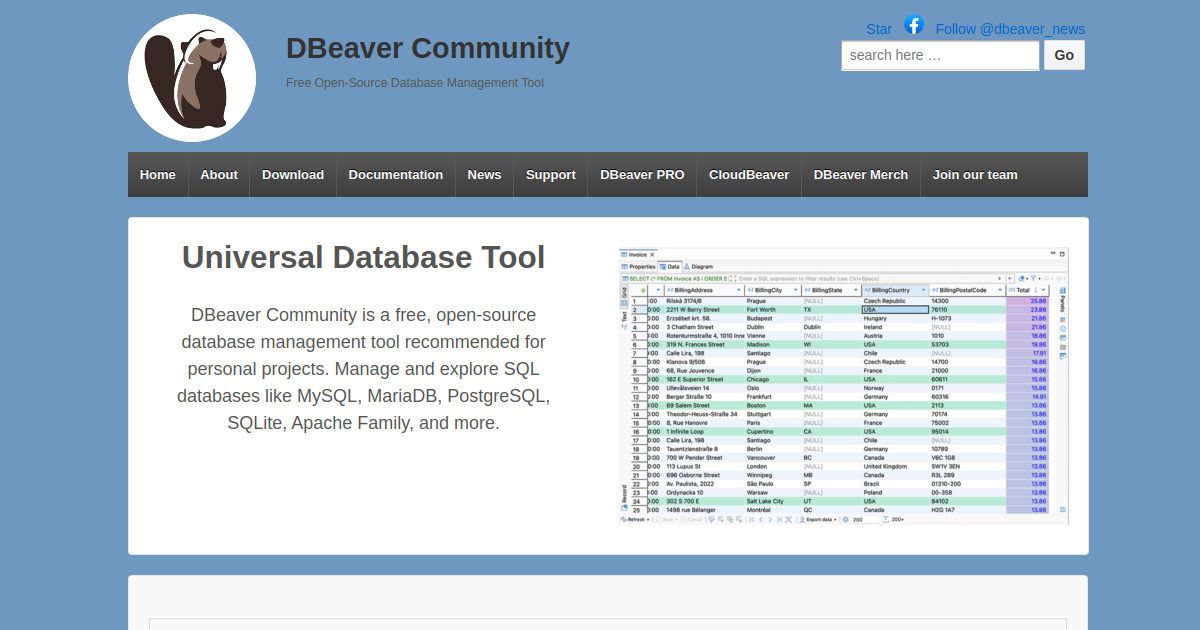The image size is (1200, 630).
Task: Open the DBeaver data grid screenshot
Action: click(x=844, y=386)
